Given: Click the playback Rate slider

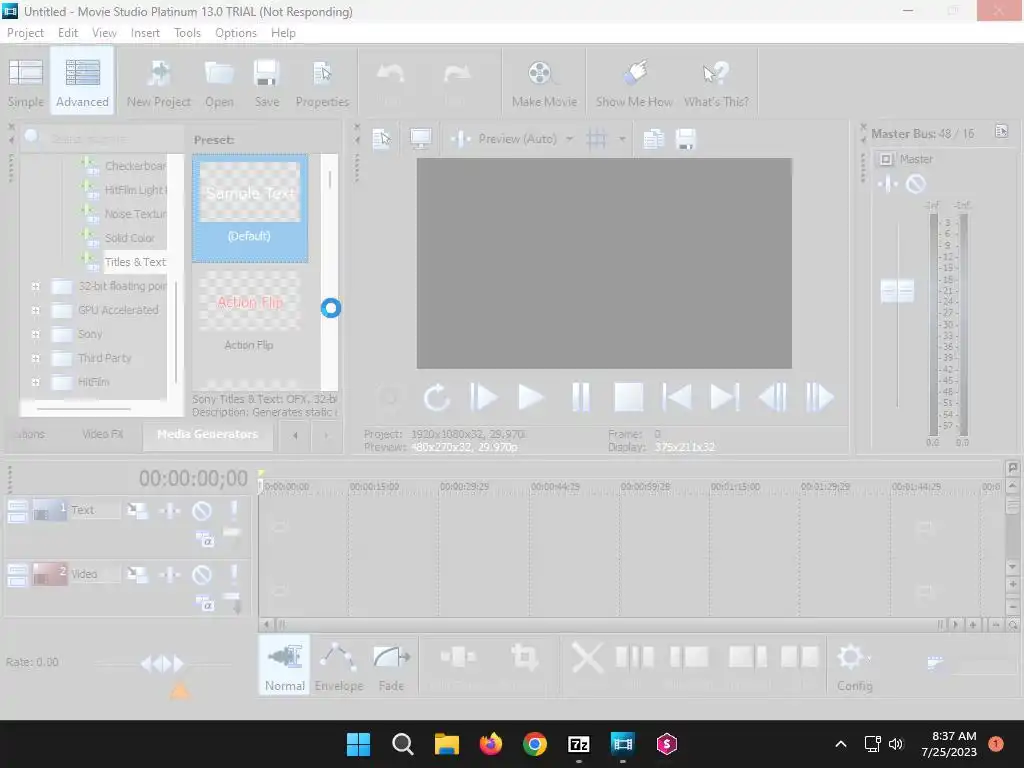Looking at the screenshot, I should point(163,664).
